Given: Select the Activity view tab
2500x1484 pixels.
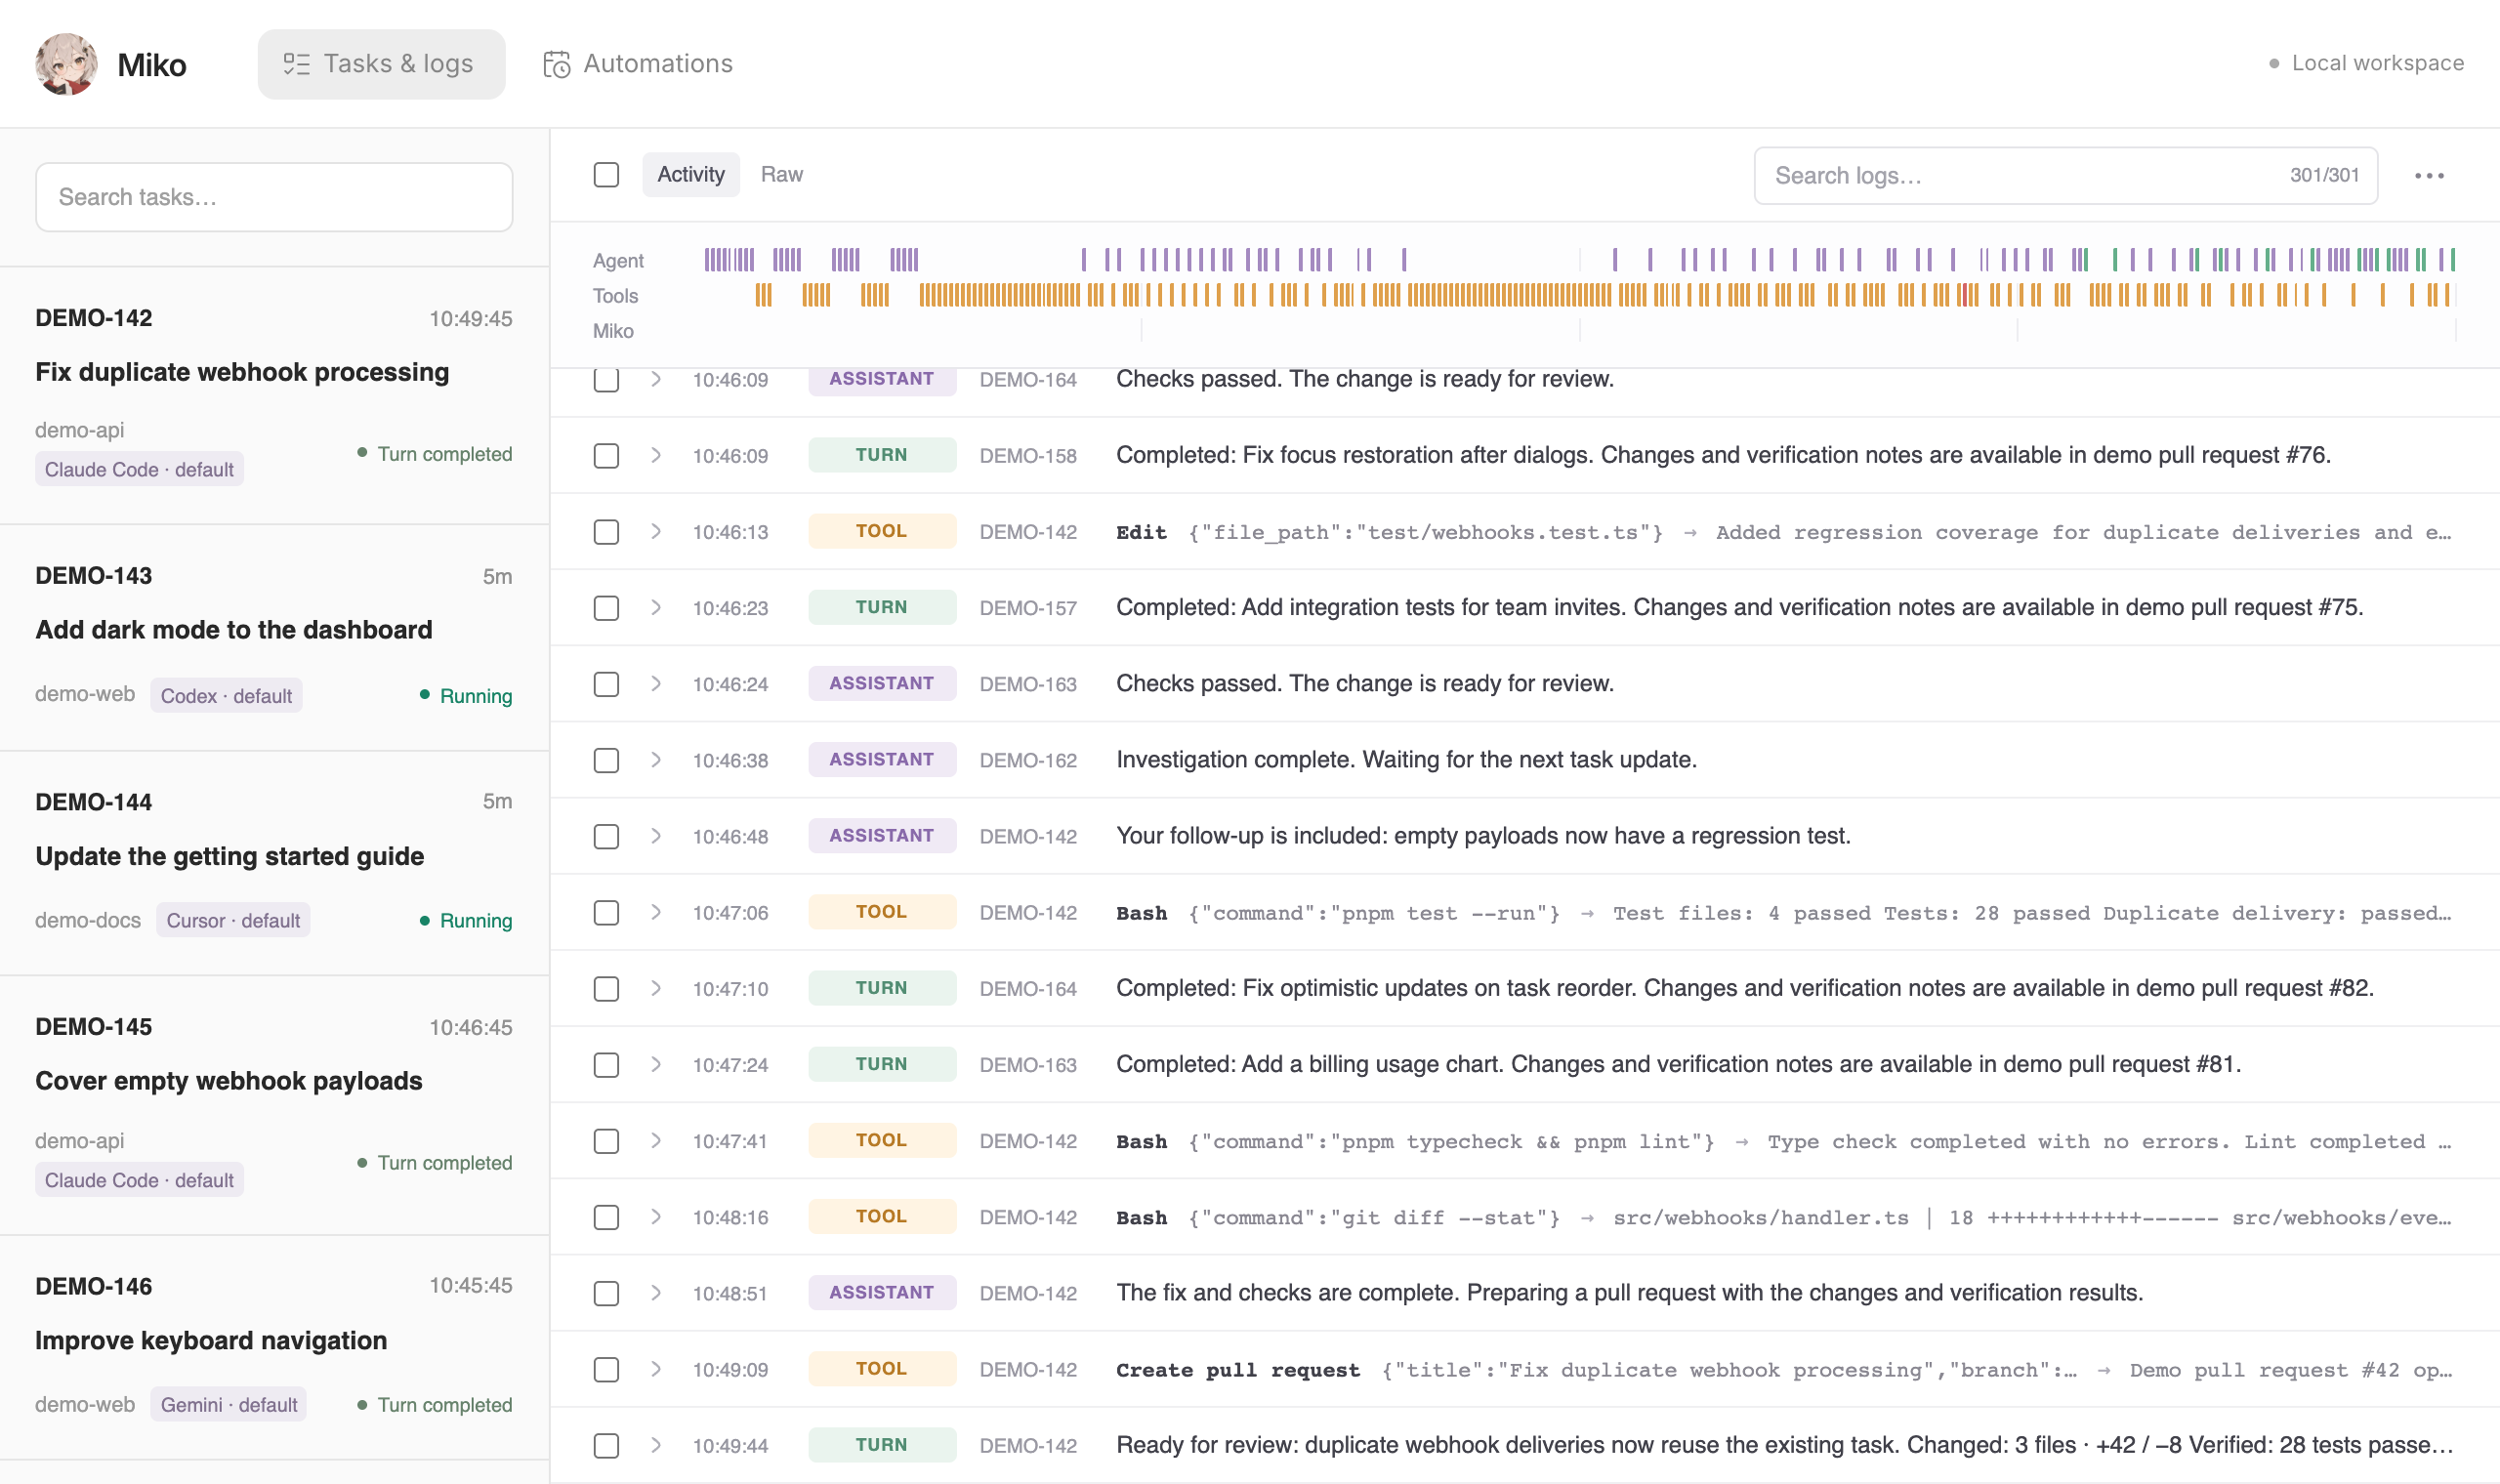Looking at the screenshot, I should tap(691, 175).
